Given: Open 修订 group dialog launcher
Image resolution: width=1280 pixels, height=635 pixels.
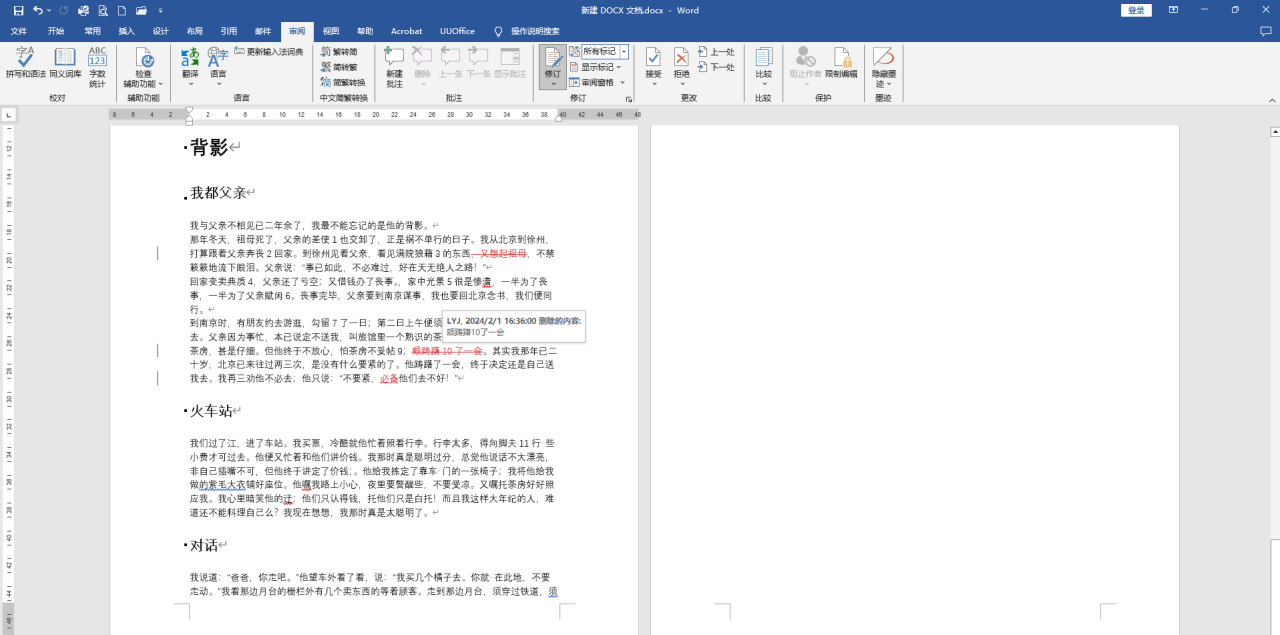Looking at the screenshot, I should pos(629,99).
